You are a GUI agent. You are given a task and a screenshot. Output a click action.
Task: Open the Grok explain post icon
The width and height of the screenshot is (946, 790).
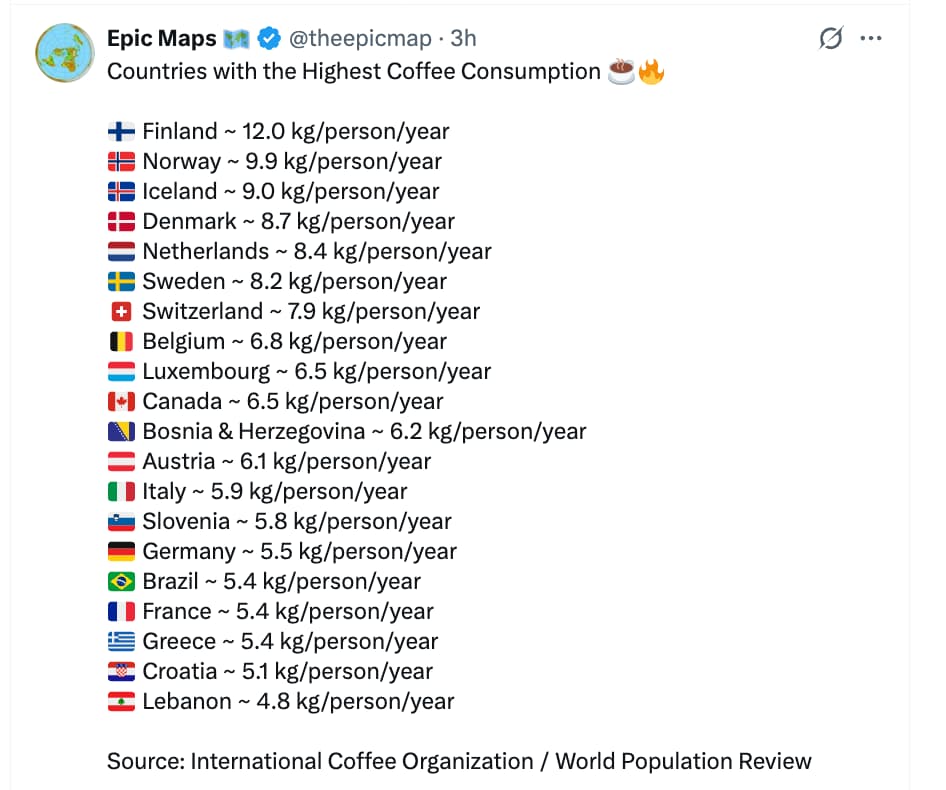coord(831,38)
